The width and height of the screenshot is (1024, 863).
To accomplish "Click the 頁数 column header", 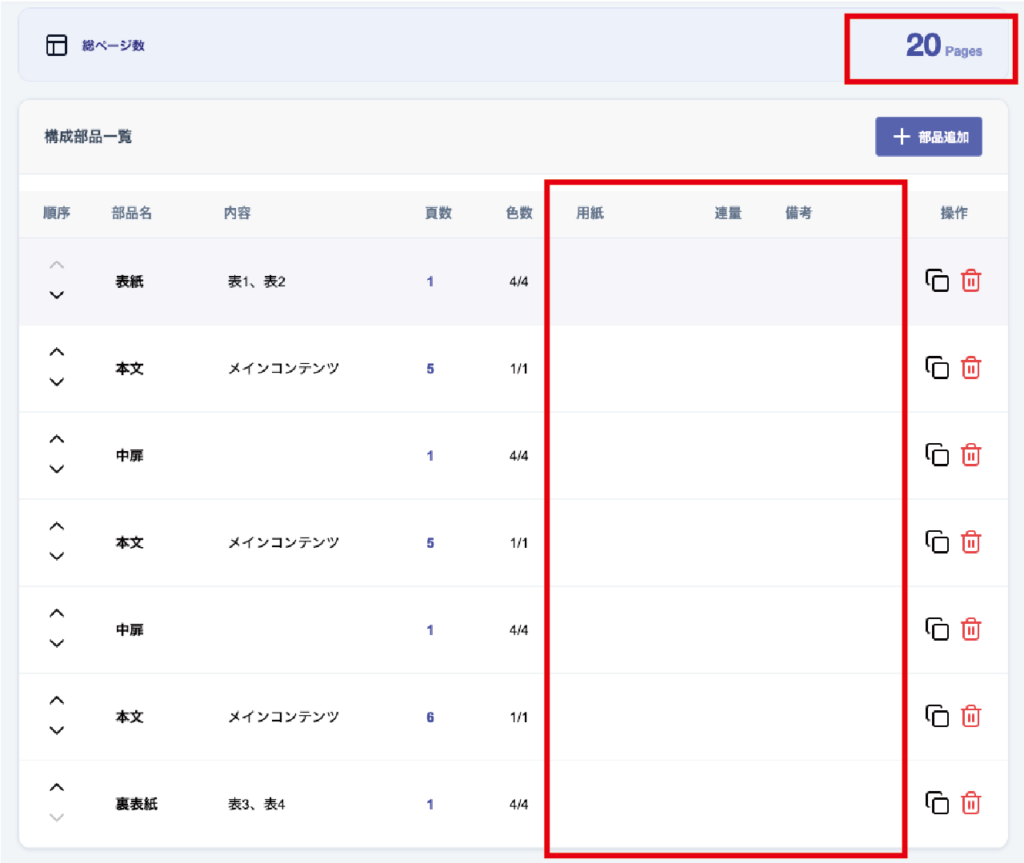I will [x=438, y=213].
